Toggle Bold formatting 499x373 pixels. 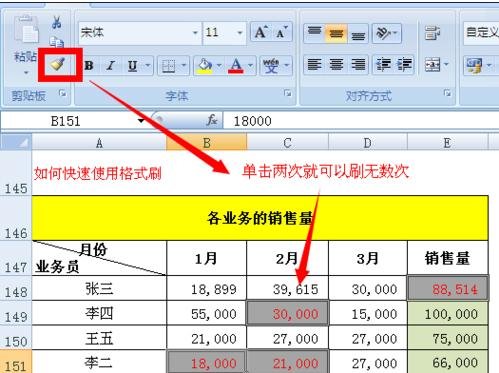pos(89,66)
